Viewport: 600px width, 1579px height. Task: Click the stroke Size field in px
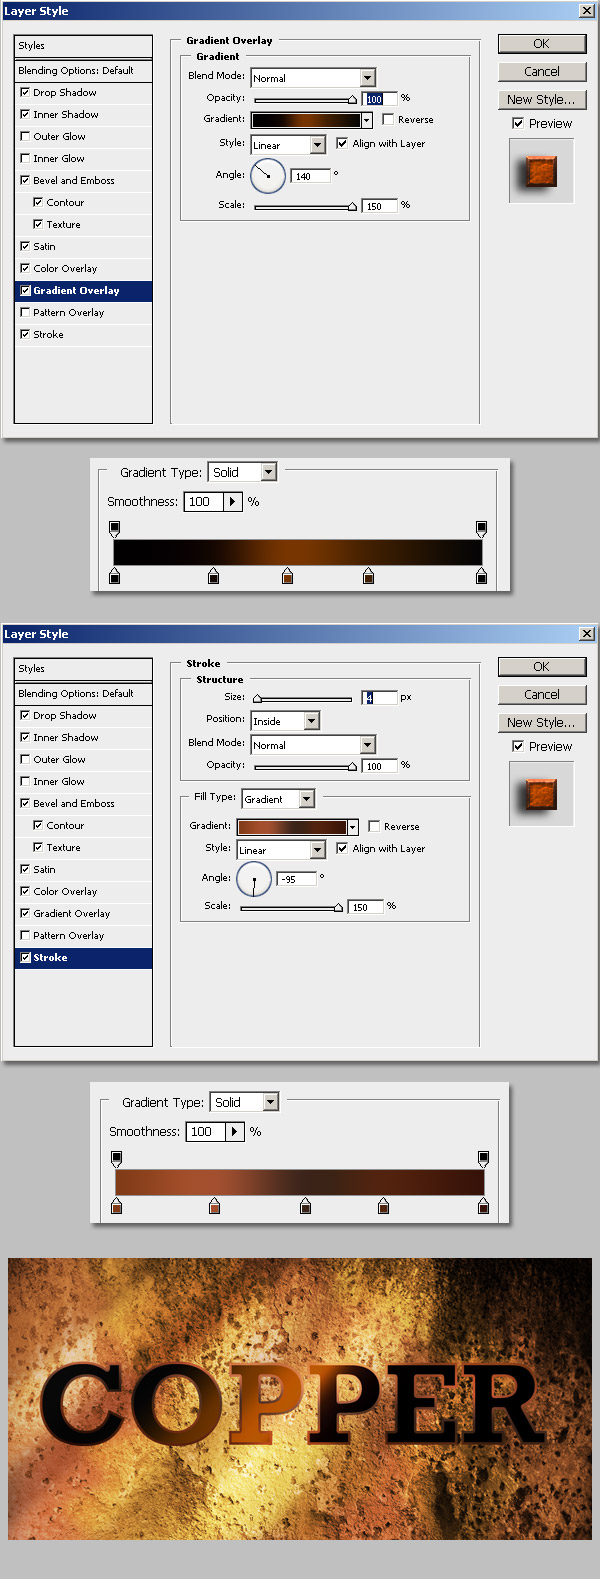[x=379, y=697]
